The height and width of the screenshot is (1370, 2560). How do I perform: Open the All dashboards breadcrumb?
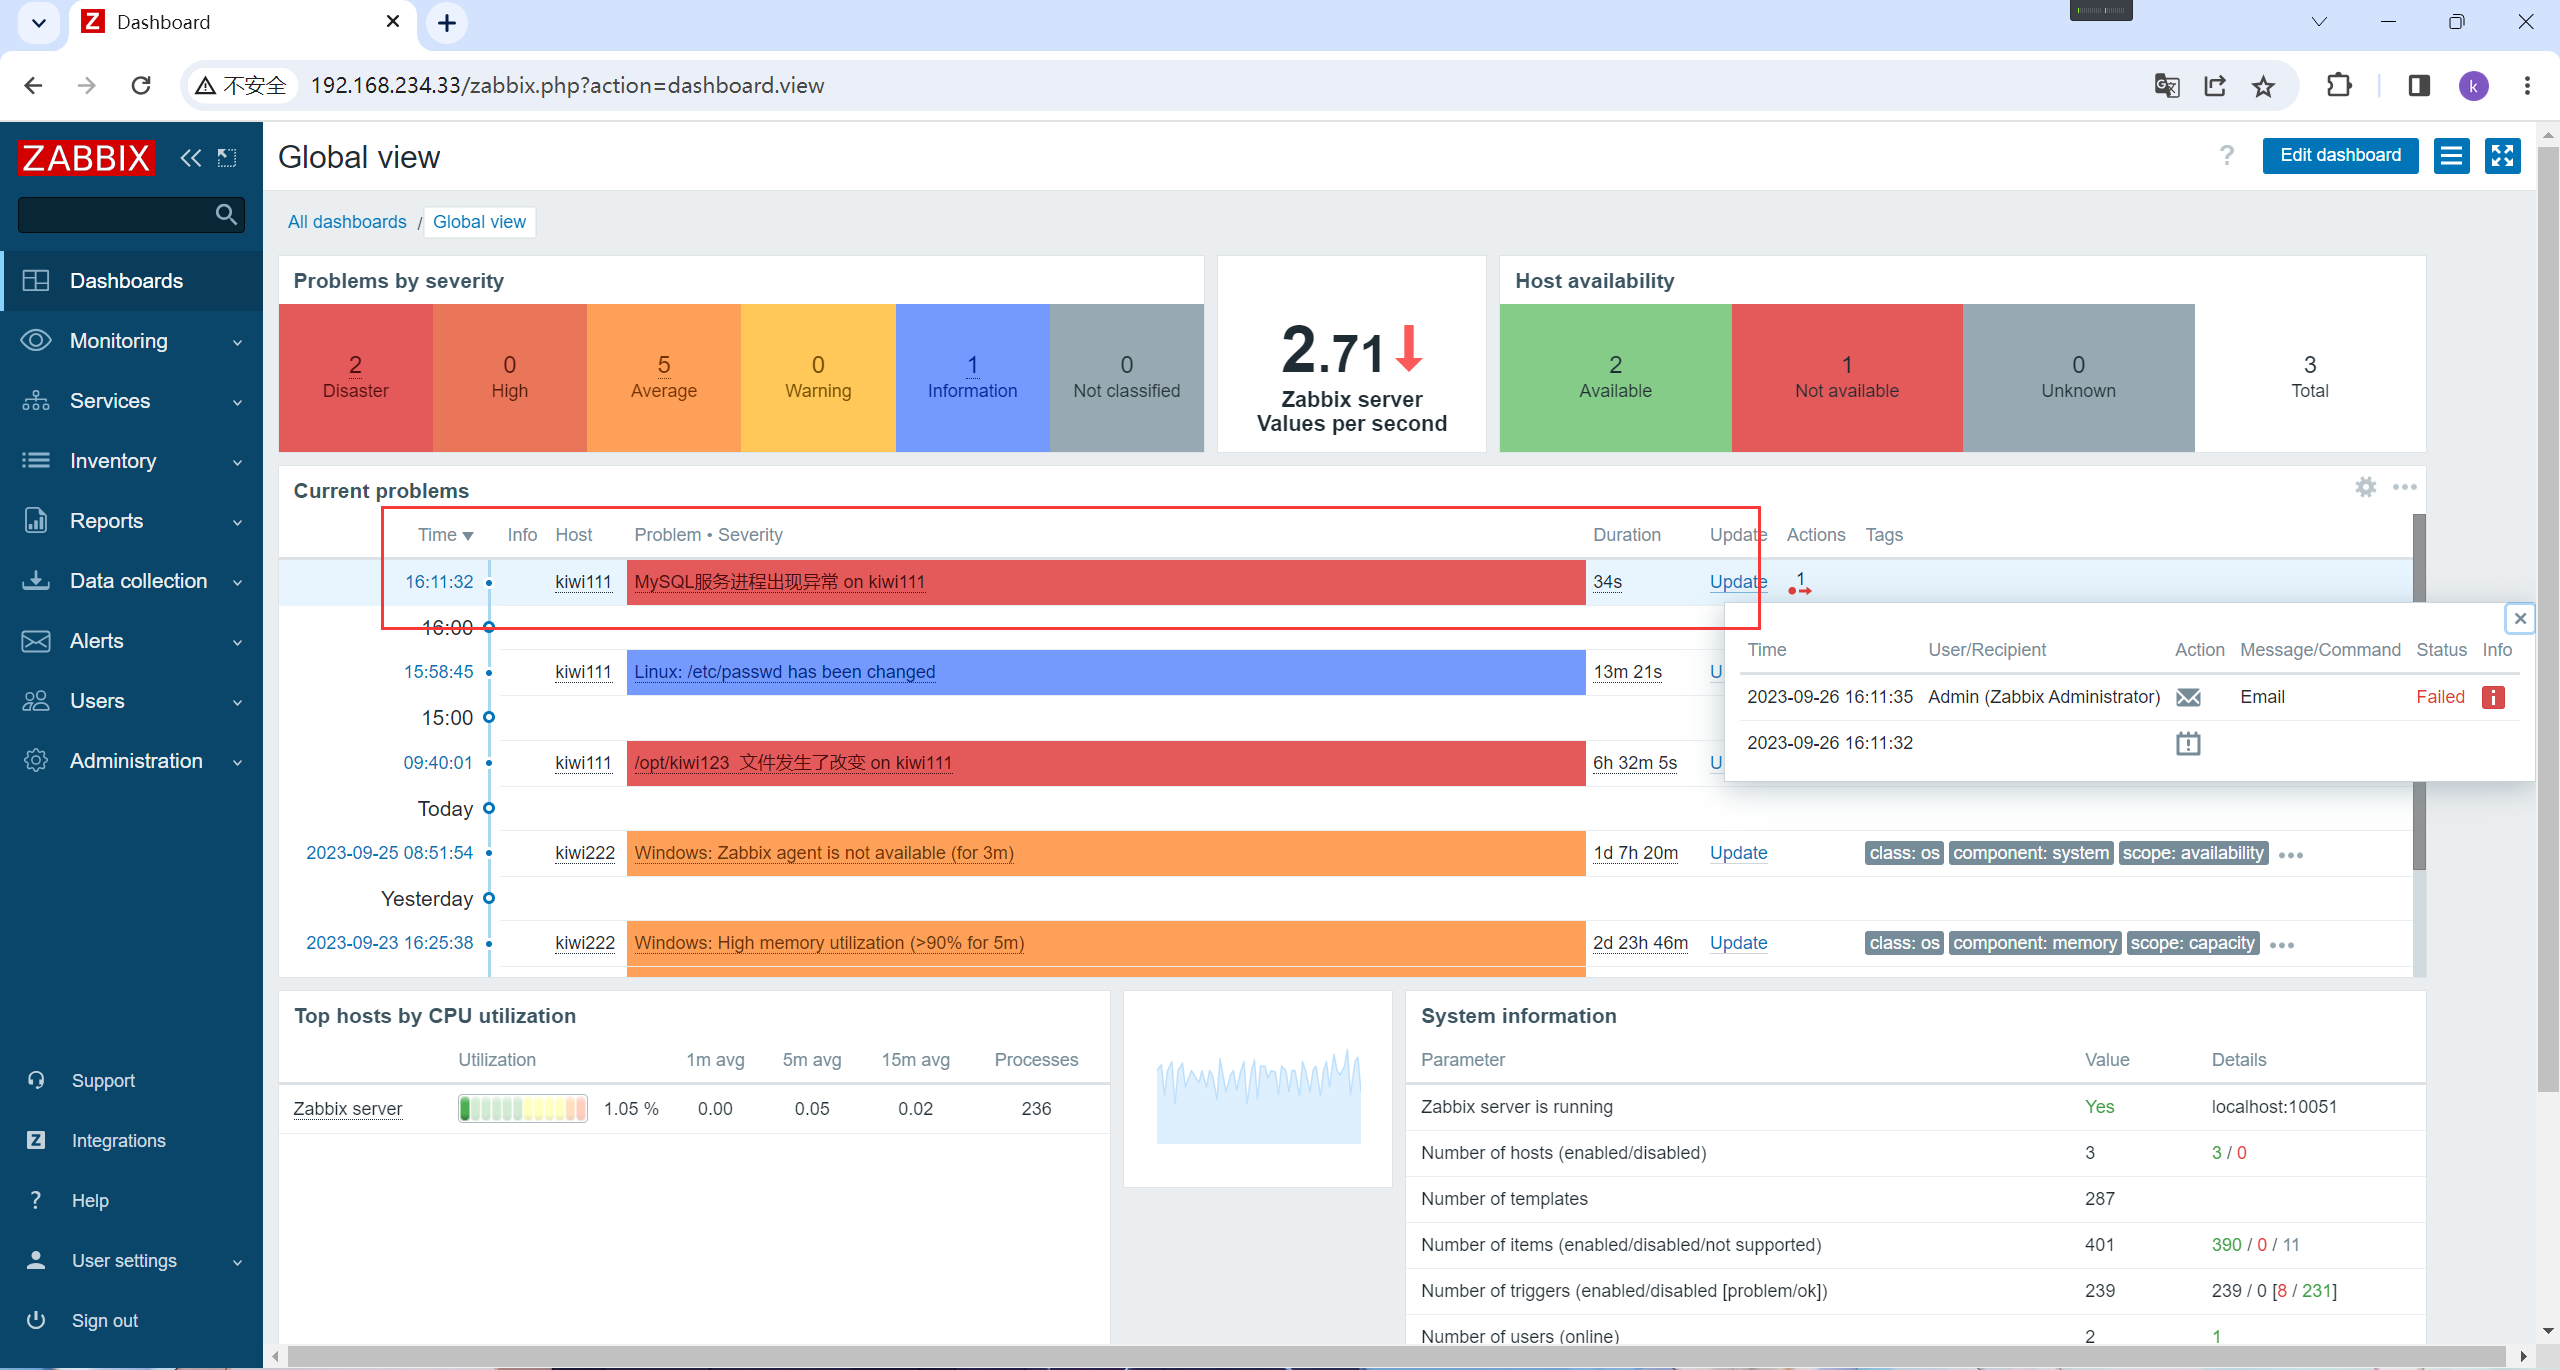(x=347, y=222)
